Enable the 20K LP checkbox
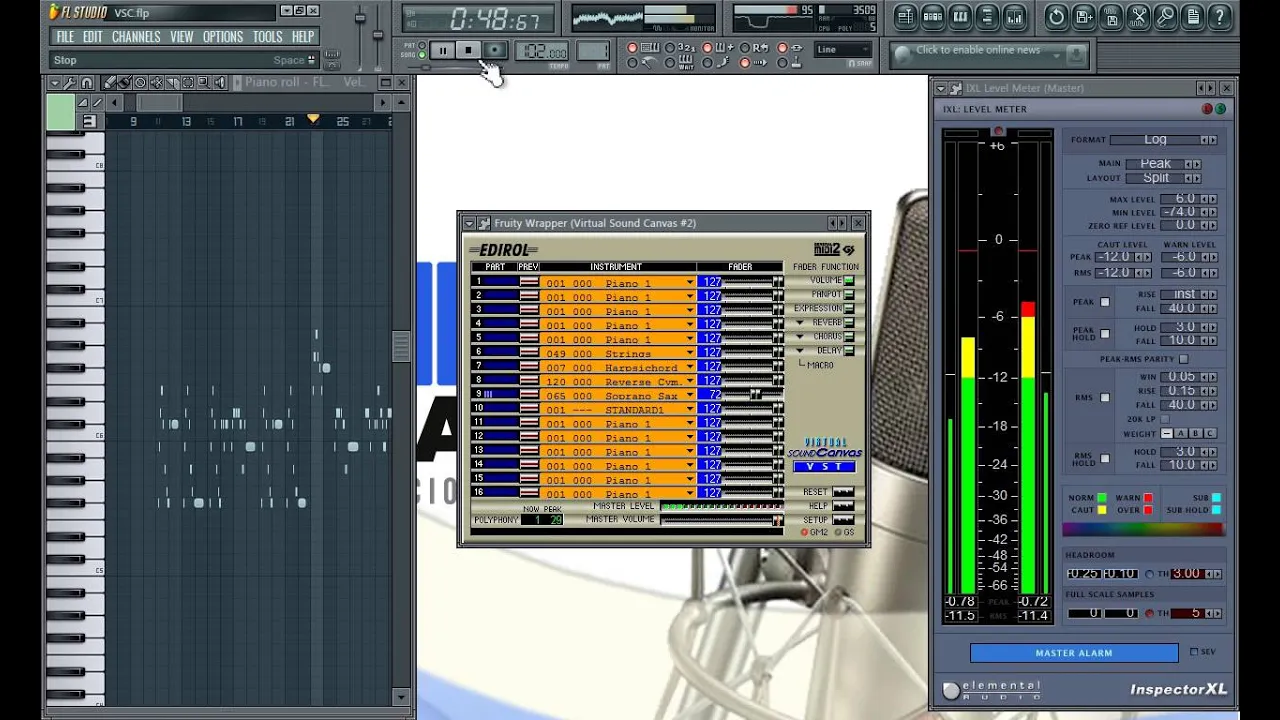The height and width of the screenshot is (720, 1280). pyautogui.click(x=1165, y=419)
